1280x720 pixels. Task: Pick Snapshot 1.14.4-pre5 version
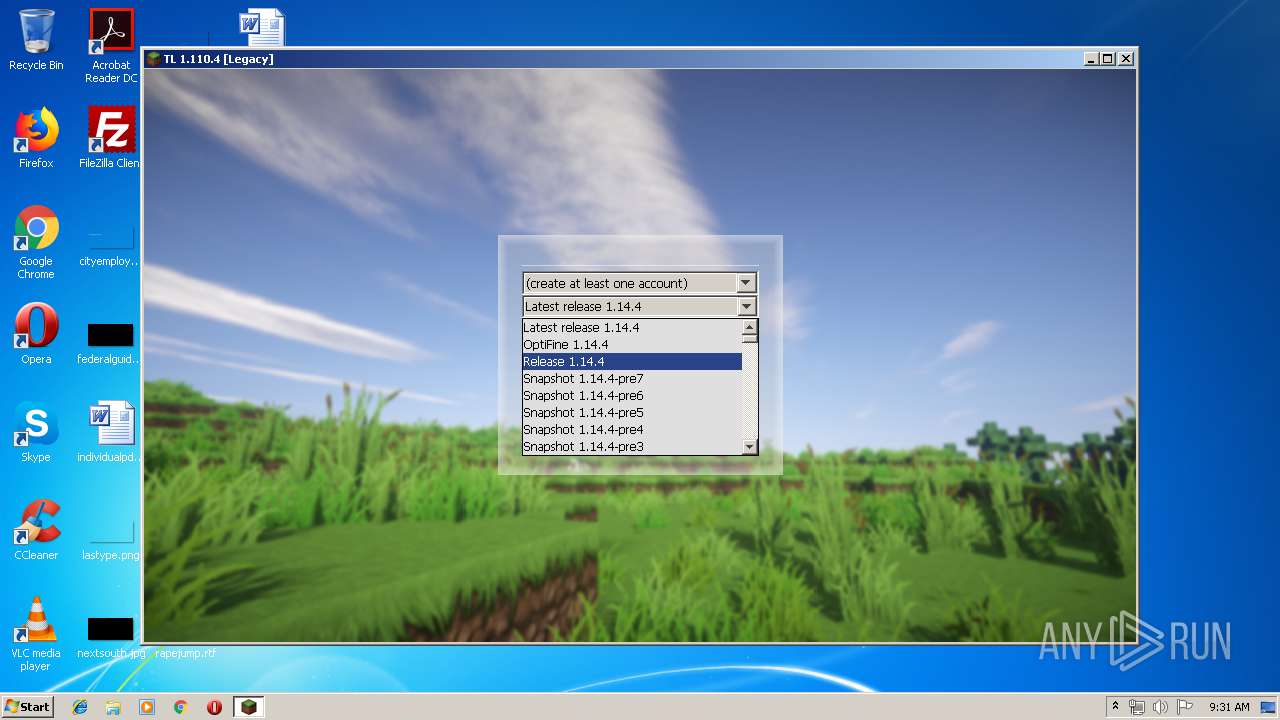(x=632, y=412)
